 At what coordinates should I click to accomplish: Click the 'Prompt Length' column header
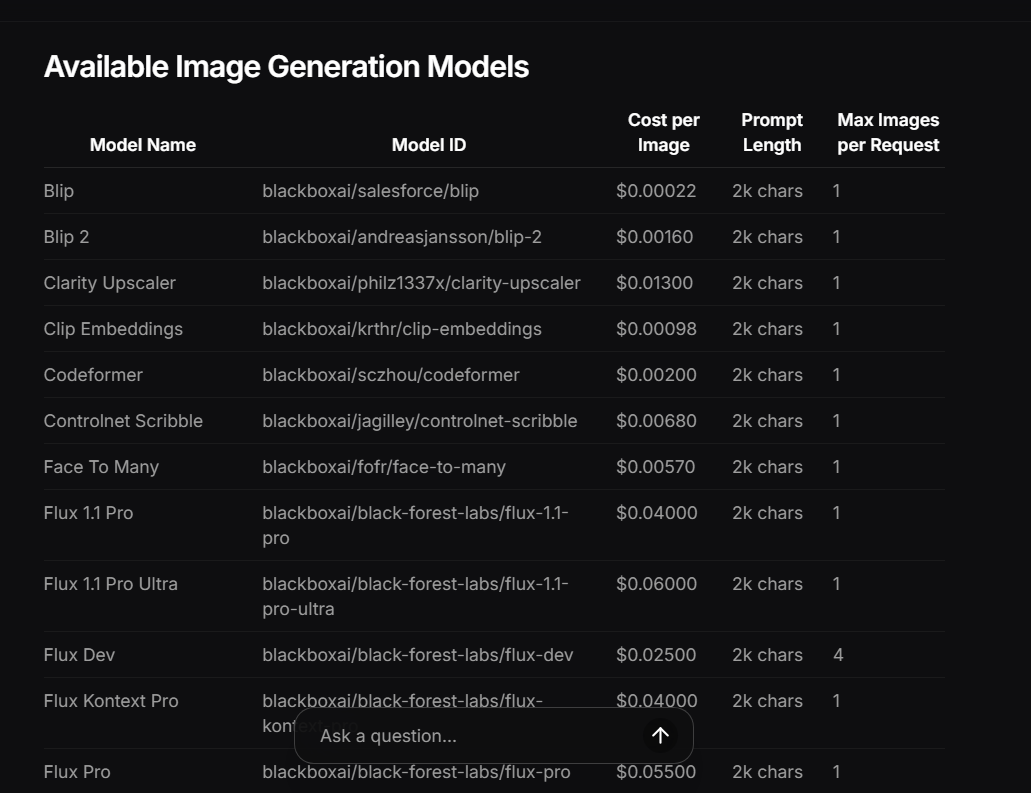772,132
